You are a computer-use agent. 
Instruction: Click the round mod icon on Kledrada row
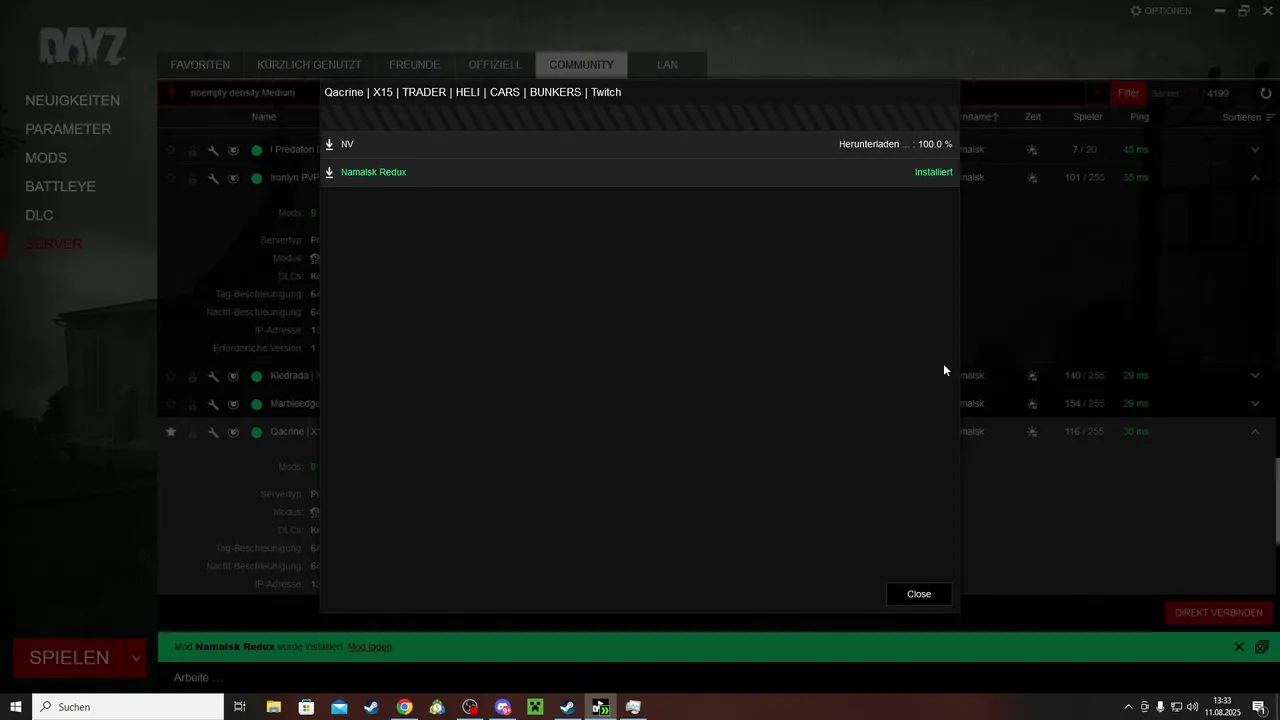pyautogui.click(x=233, y=376)
